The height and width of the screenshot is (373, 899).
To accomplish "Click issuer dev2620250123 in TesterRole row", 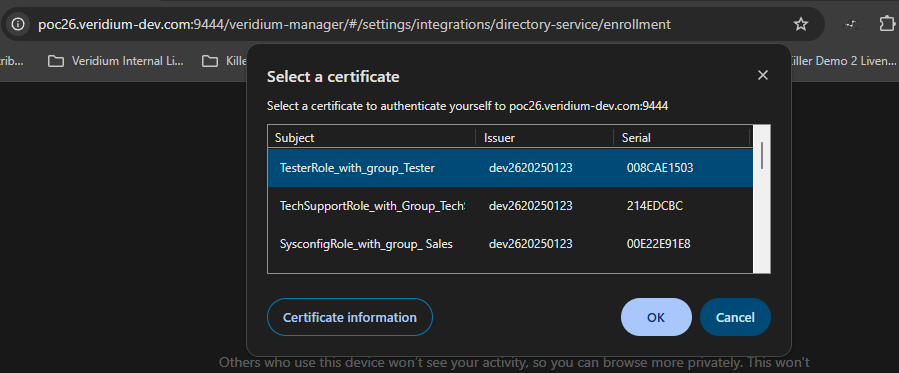I will click(x=530, y=168).
